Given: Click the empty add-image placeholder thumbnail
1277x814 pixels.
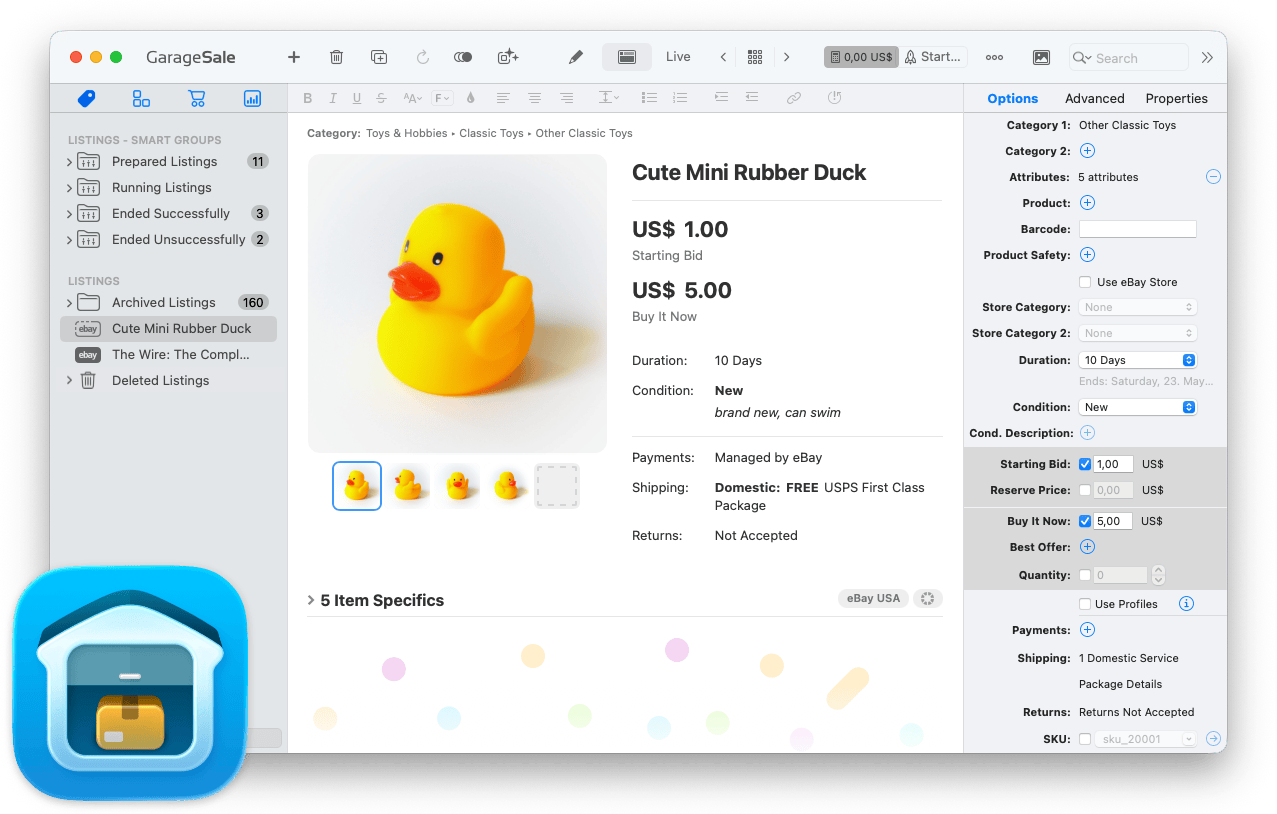Looking at the screenshot, I should tap(557, 486).
